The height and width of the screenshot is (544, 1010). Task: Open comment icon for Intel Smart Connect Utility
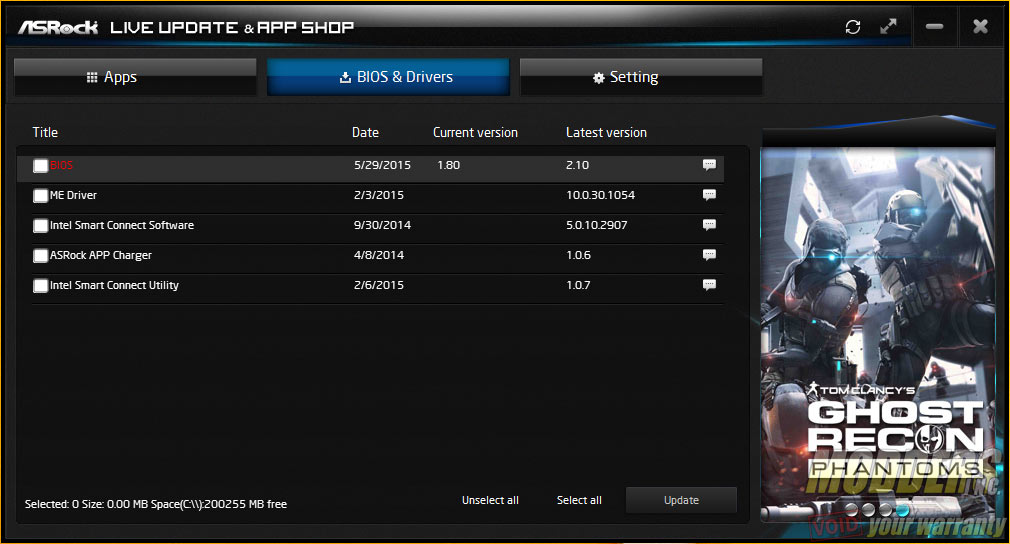click(x=709, y=285)
